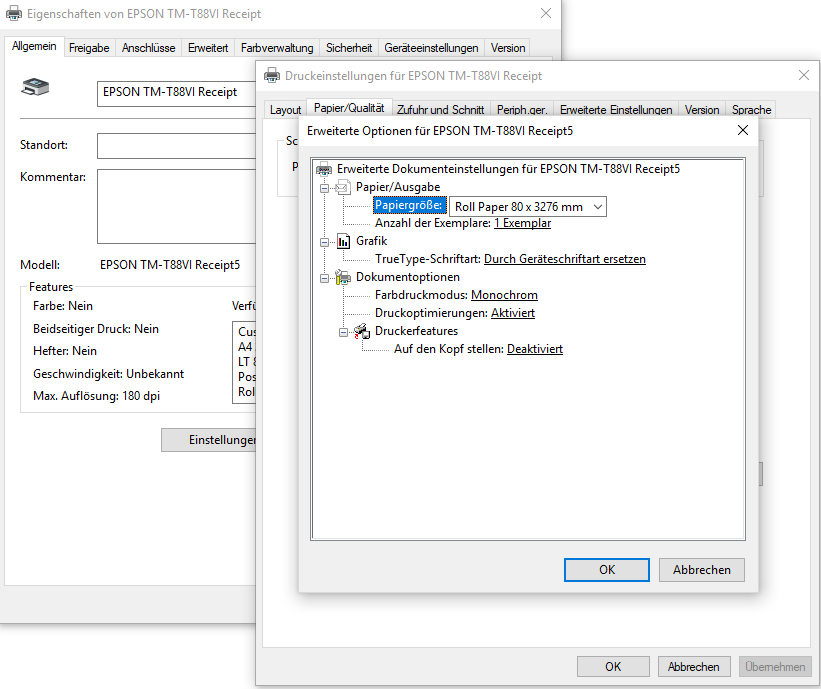Select the Grafik tree label
The width and height of the screenshot is (821, 689).
click(x=372, y=241)
